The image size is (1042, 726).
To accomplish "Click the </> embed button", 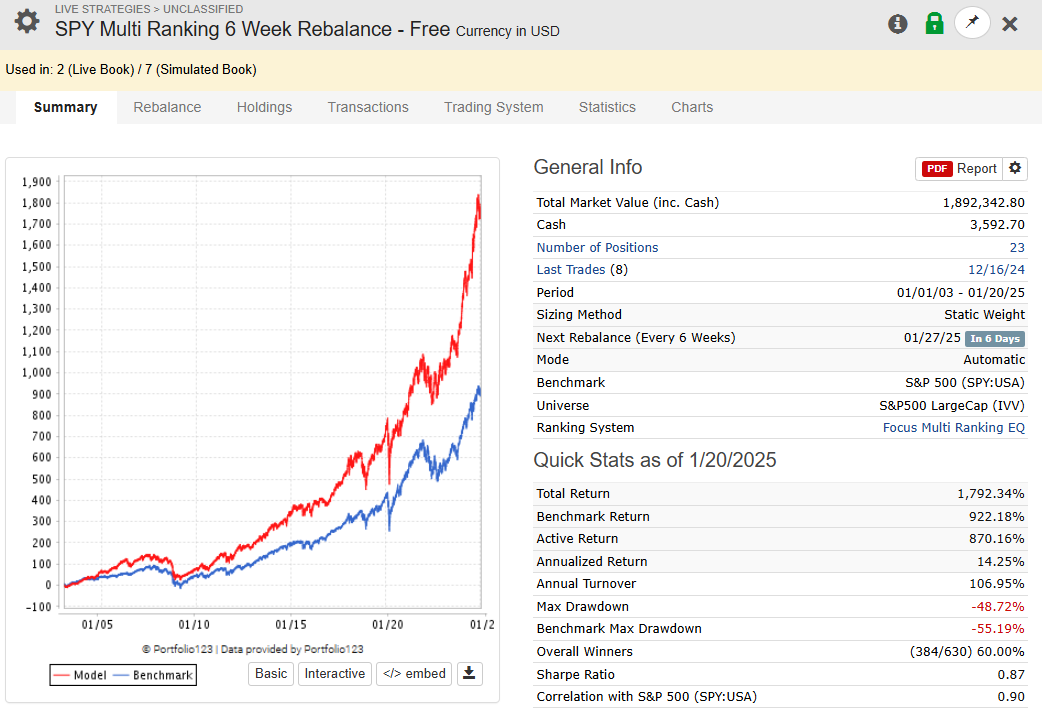I will pos(414,673).
